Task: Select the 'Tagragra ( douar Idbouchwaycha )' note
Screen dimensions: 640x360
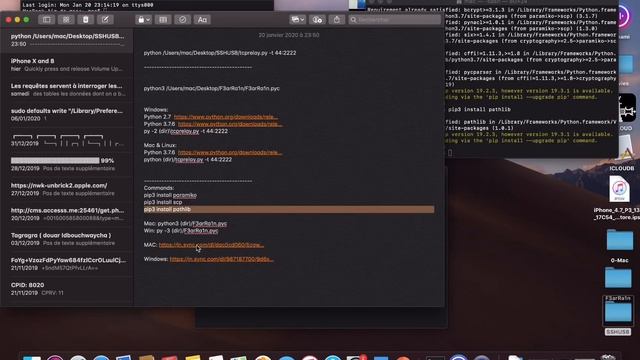Action: click(67, 239)
